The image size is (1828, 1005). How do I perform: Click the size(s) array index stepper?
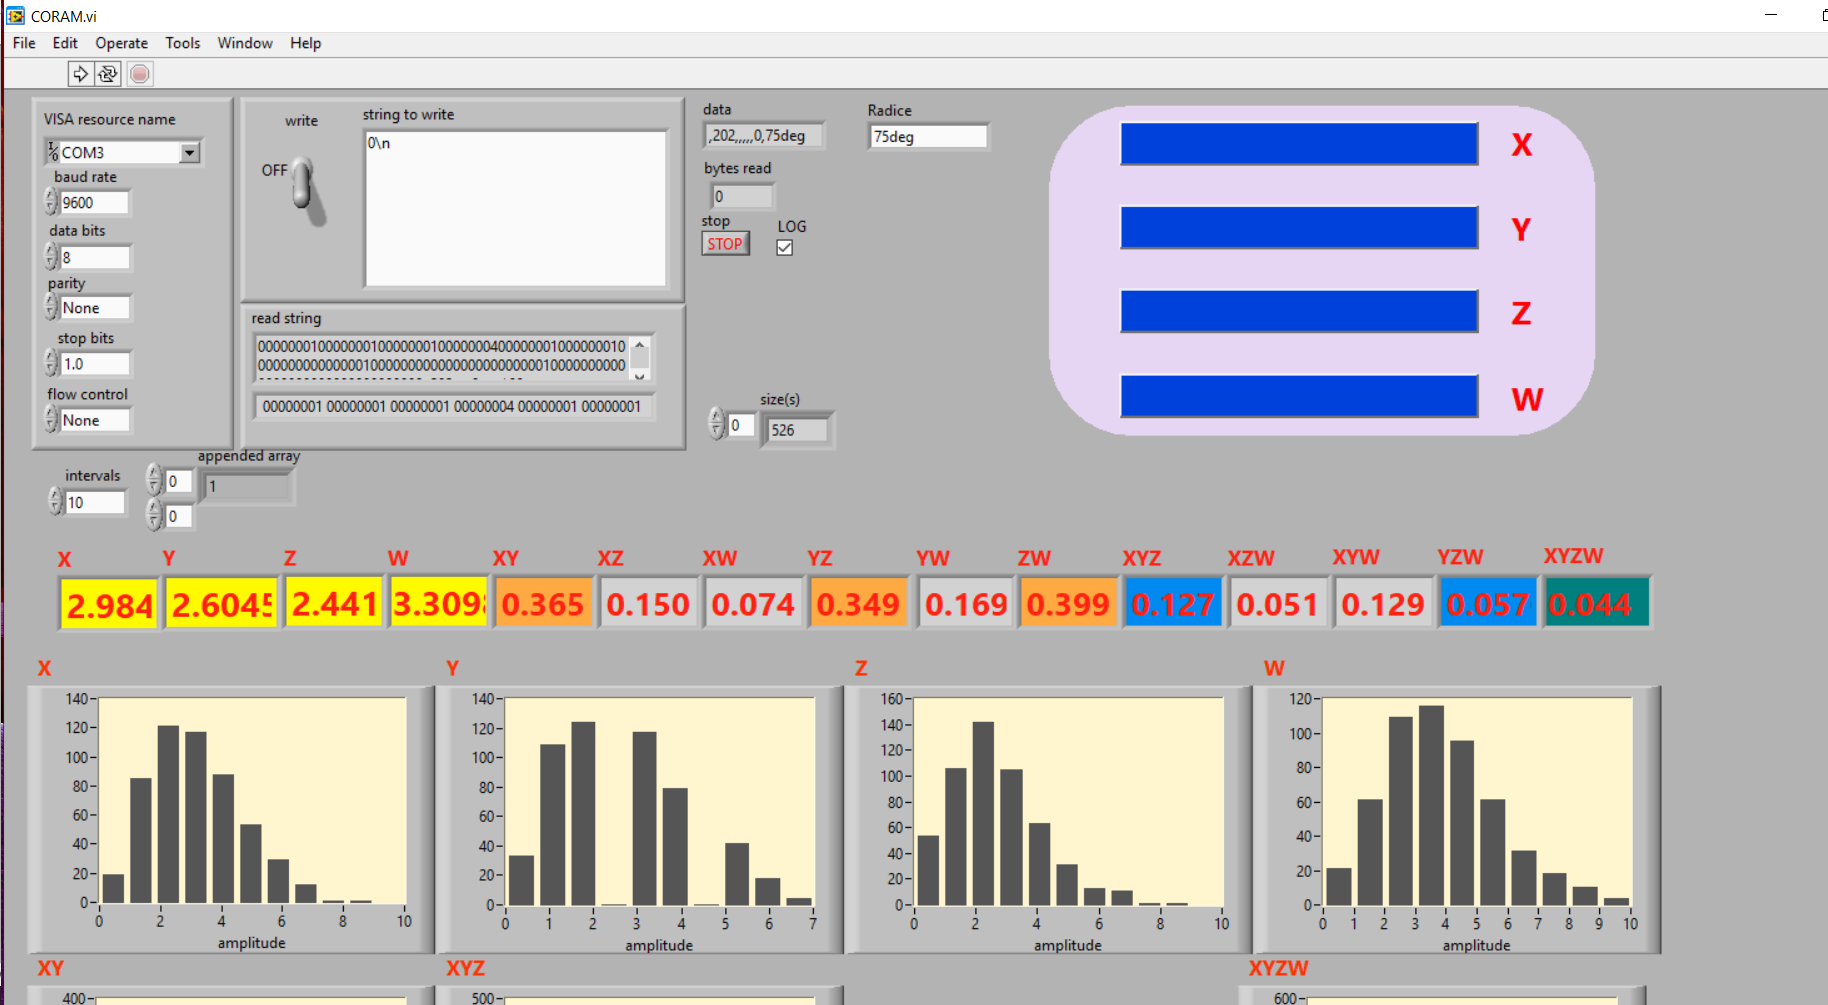(x=716, y=424)
